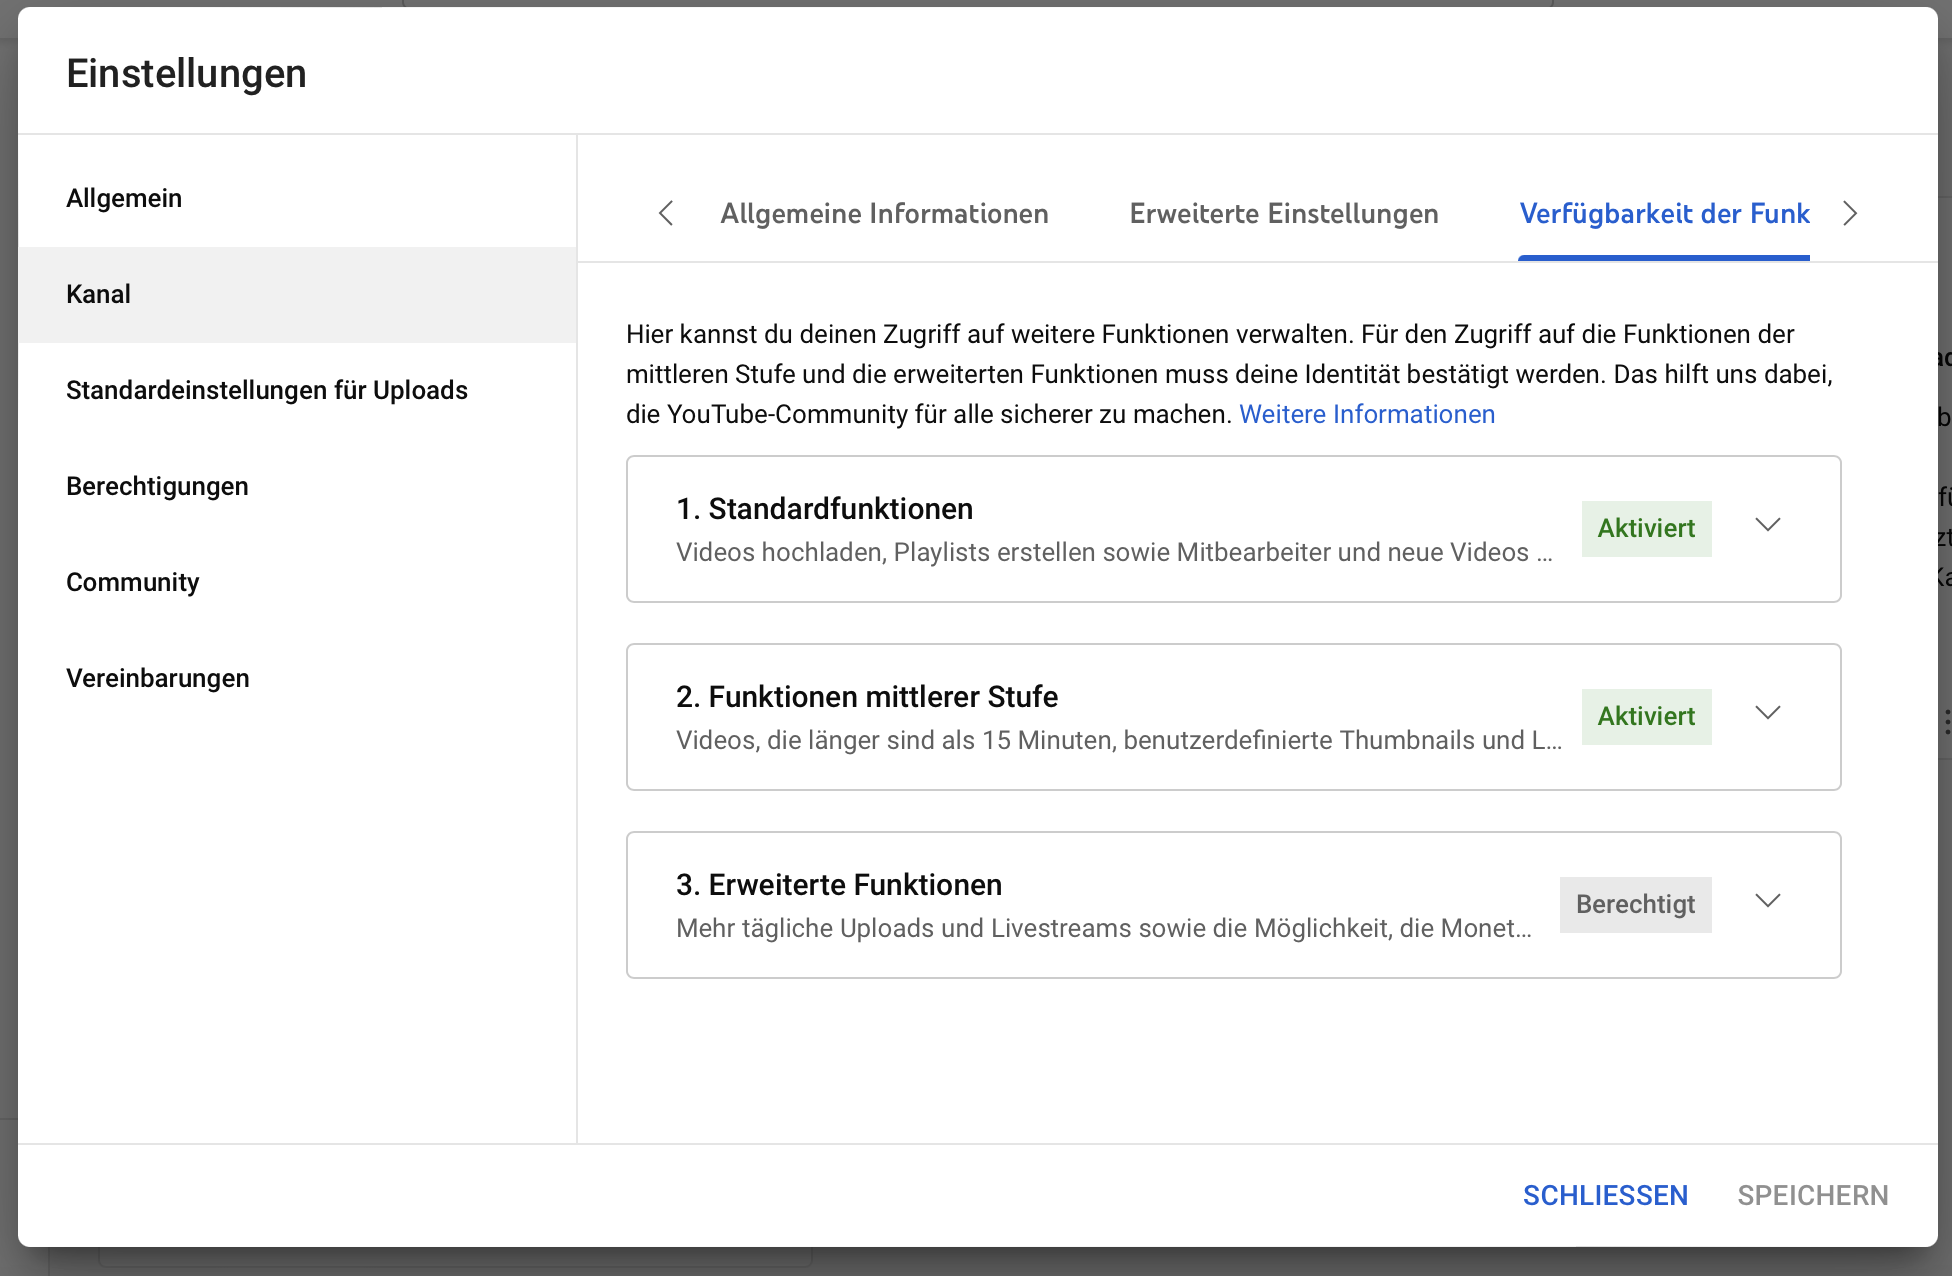
Task: Open Vereinbarungen in the sidebar
Action: [x=157, y=678]
